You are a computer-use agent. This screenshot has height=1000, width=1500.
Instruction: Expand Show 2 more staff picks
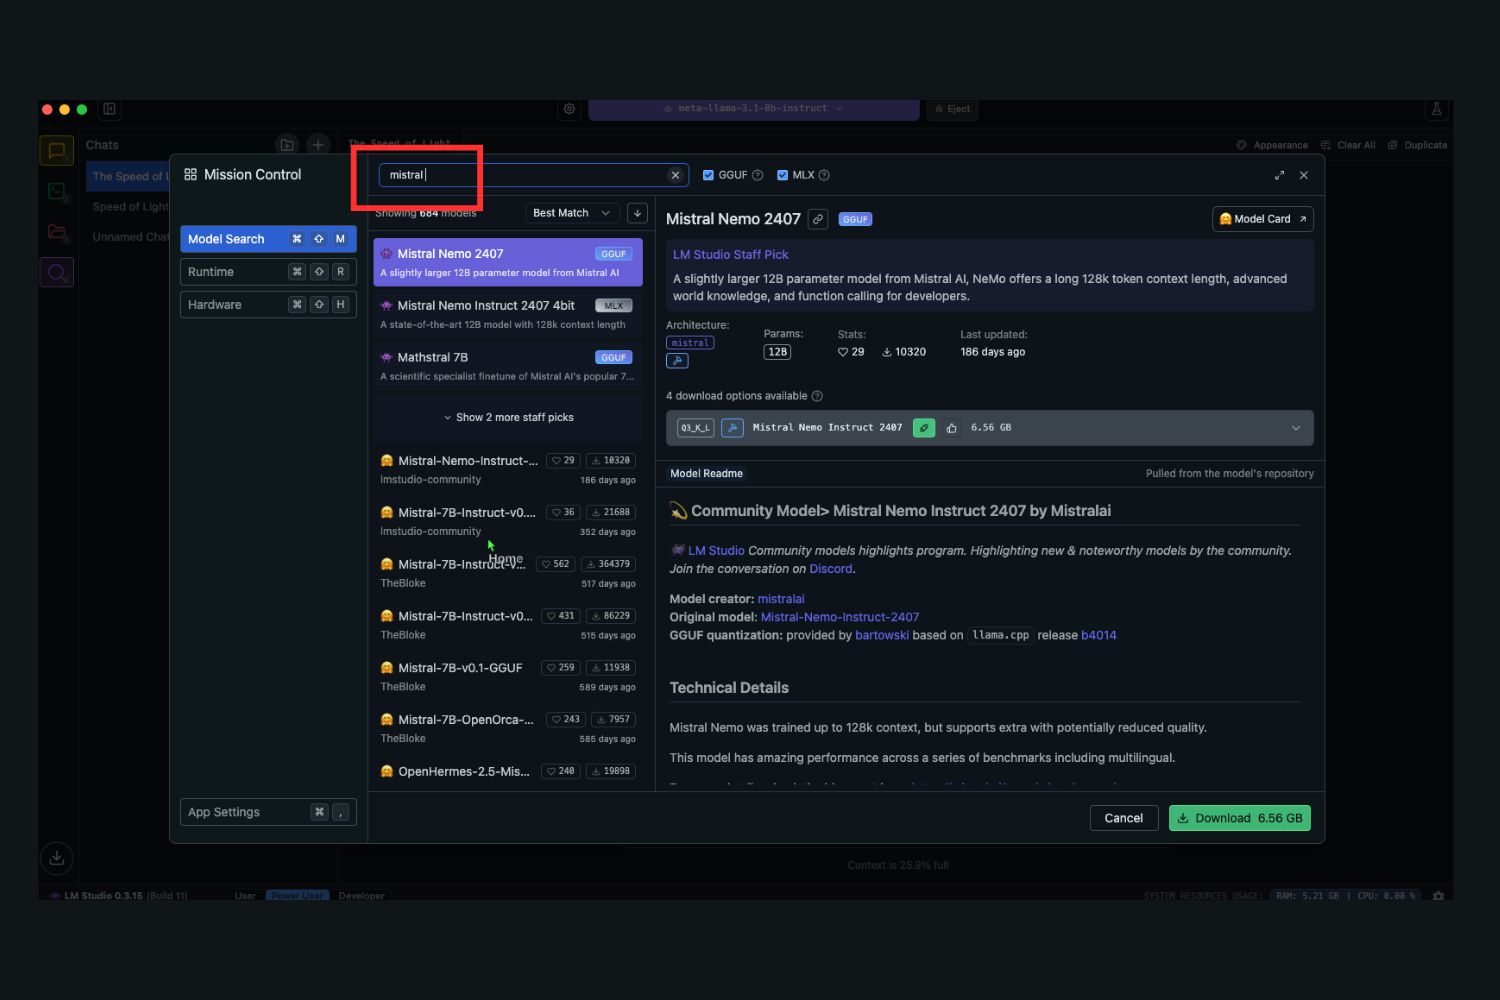(508, 418)
